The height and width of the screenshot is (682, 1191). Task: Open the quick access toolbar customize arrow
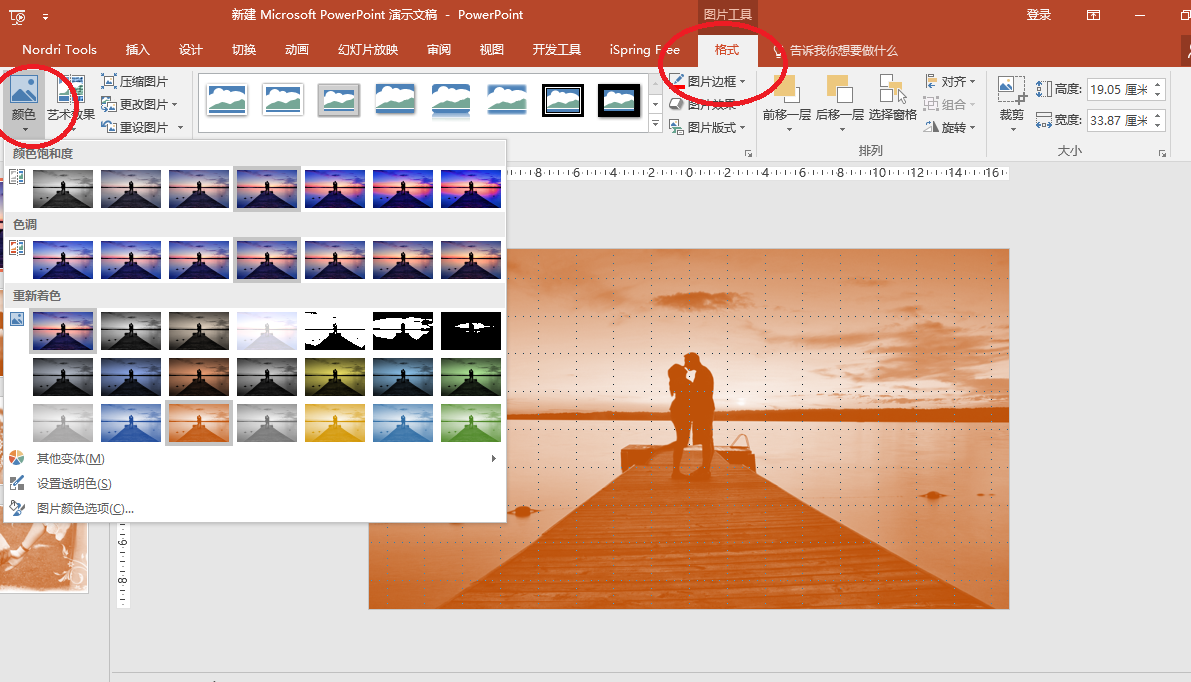[46, 16]
